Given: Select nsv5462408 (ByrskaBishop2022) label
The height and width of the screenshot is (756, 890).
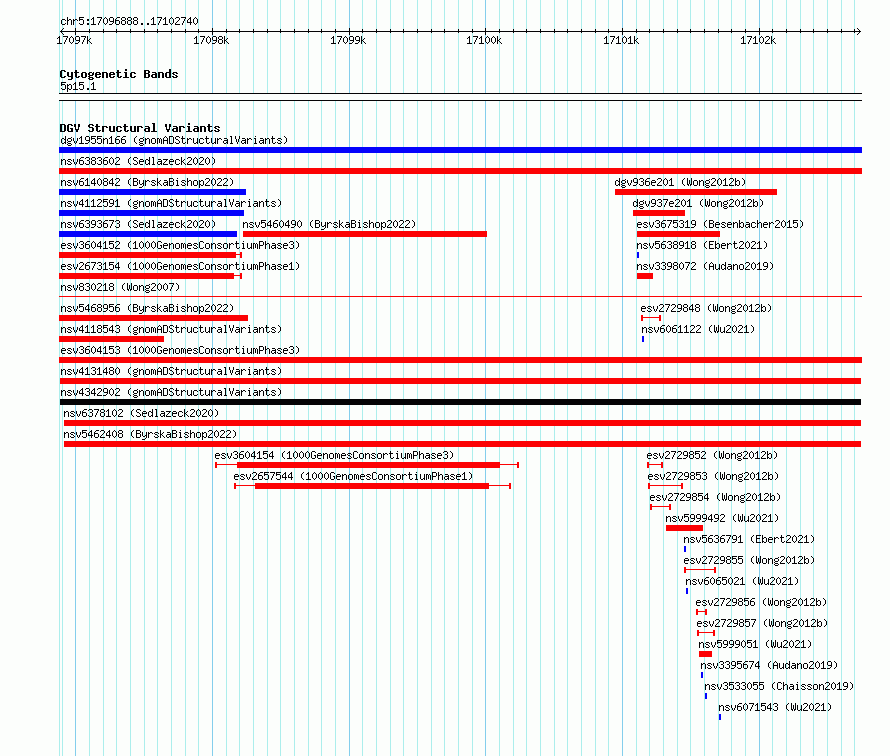Looking at the screenshot, I should point(150,434).
